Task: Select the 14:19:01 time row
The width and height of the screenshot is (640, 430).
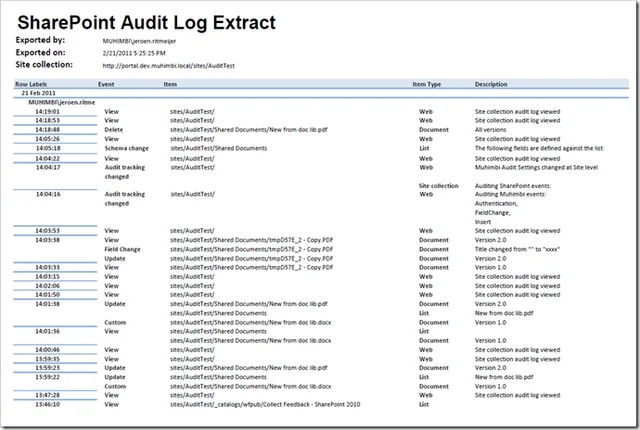Action: coord(47,112)
